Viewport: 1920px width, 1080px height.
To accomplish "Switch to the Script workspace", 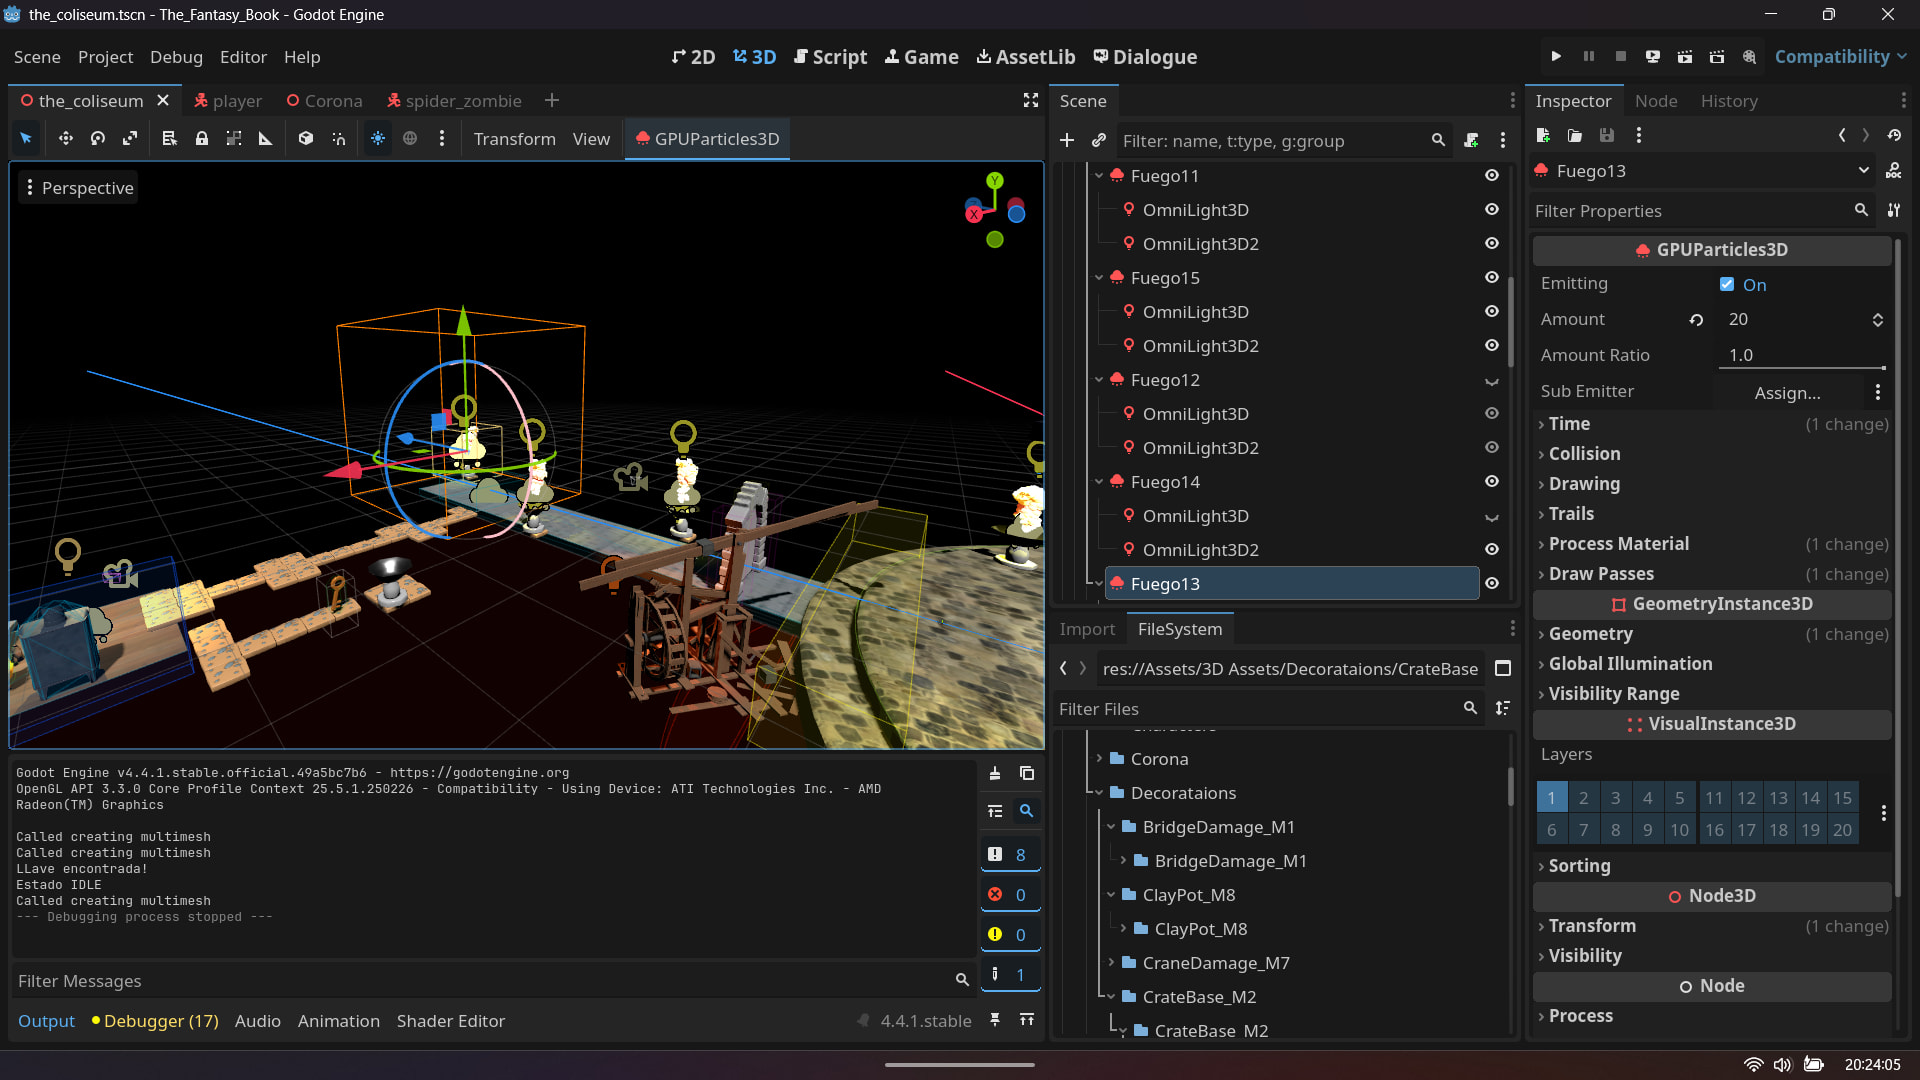I will pos(830,57).
